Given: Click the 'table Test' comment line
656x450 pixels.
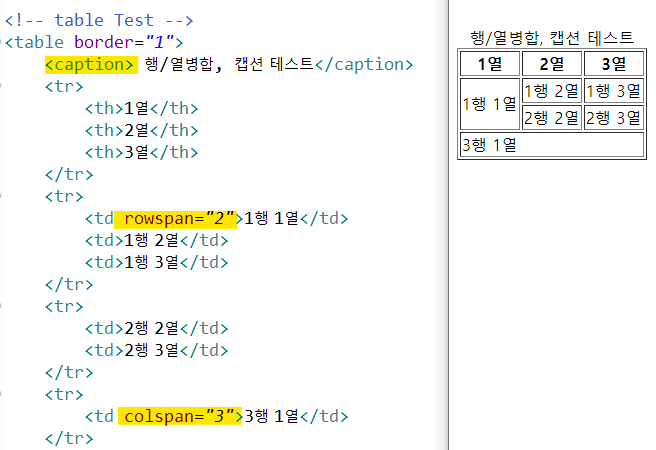Looking at the screenshot, I should click(x=99, y=20).
